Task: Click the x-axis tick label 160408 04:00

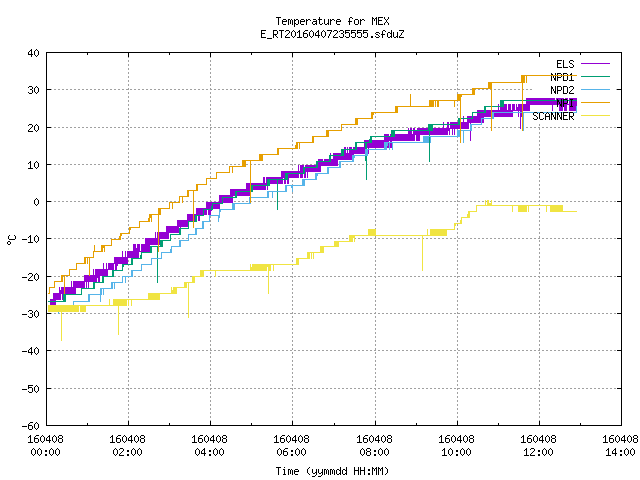Action: coord(209,445)
